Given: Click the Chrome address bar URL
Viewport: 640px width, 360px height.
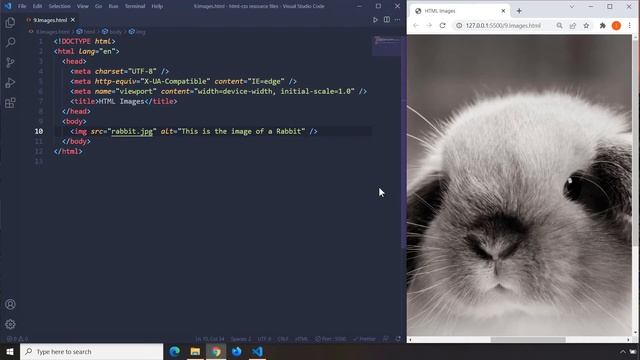Looking at the screenshot, I should [x=503, y=25].
